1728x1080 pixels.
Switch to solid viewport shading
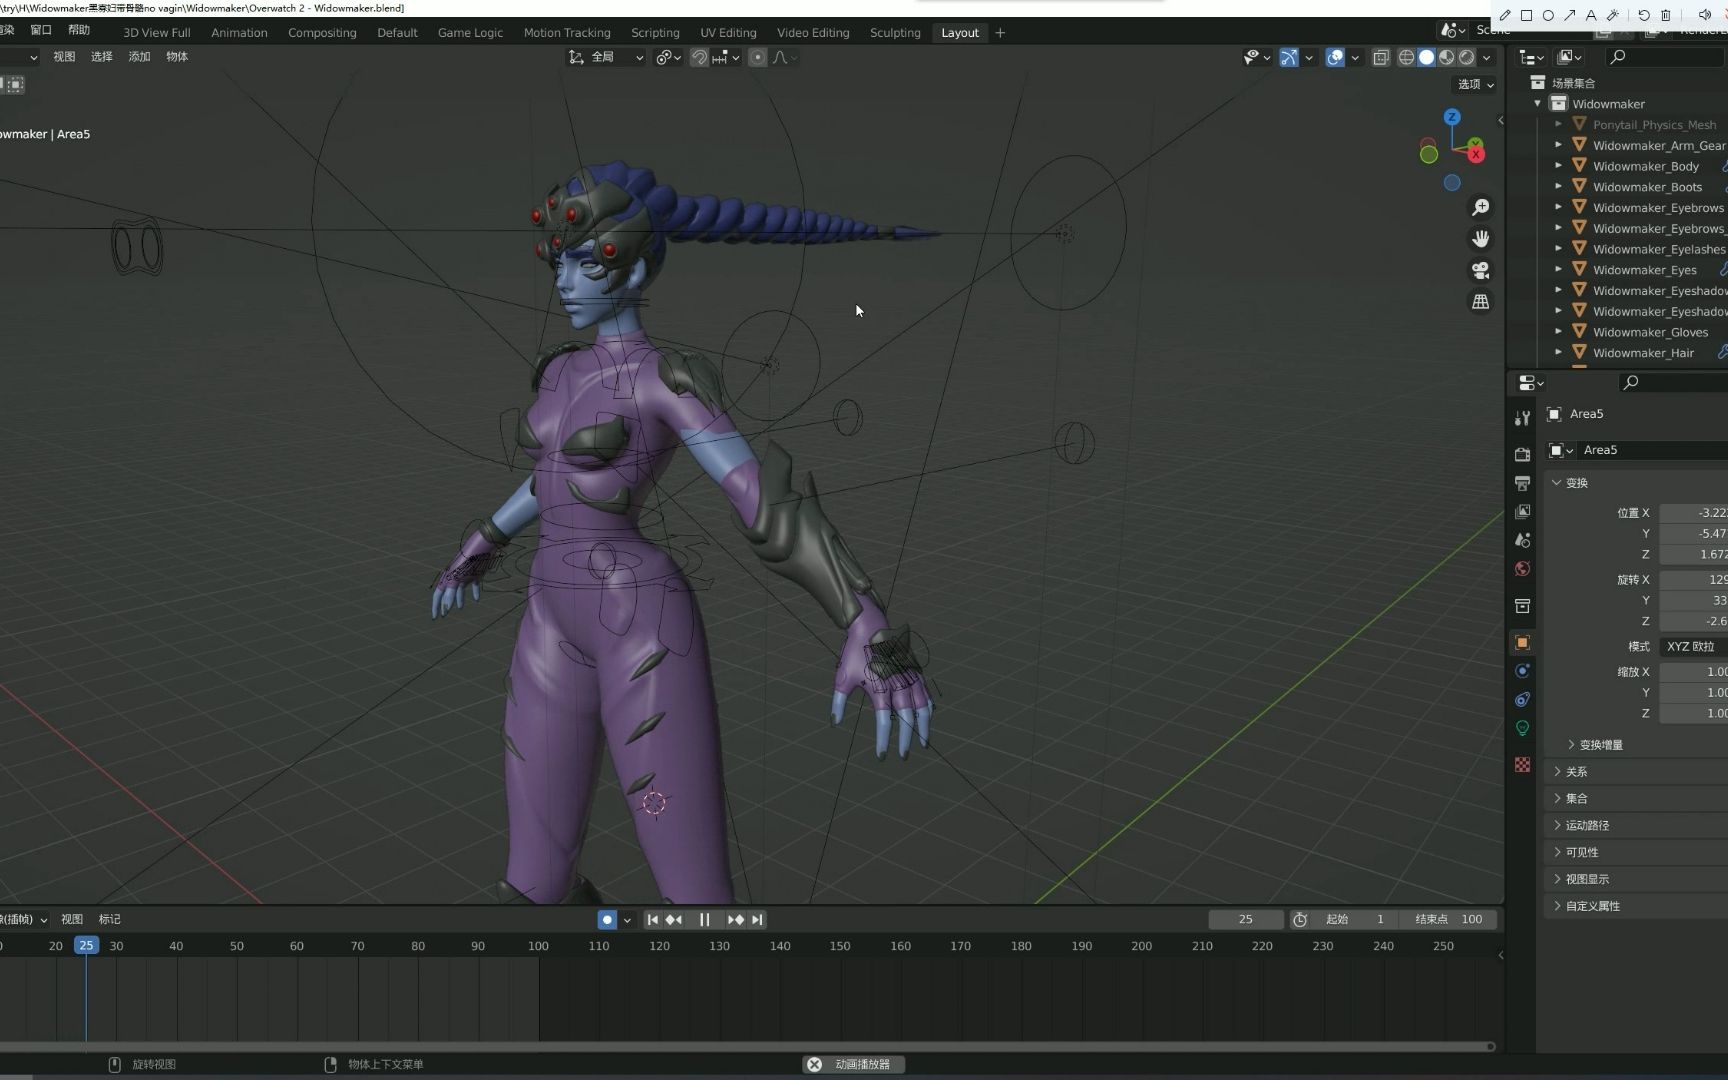[1426, 57]
